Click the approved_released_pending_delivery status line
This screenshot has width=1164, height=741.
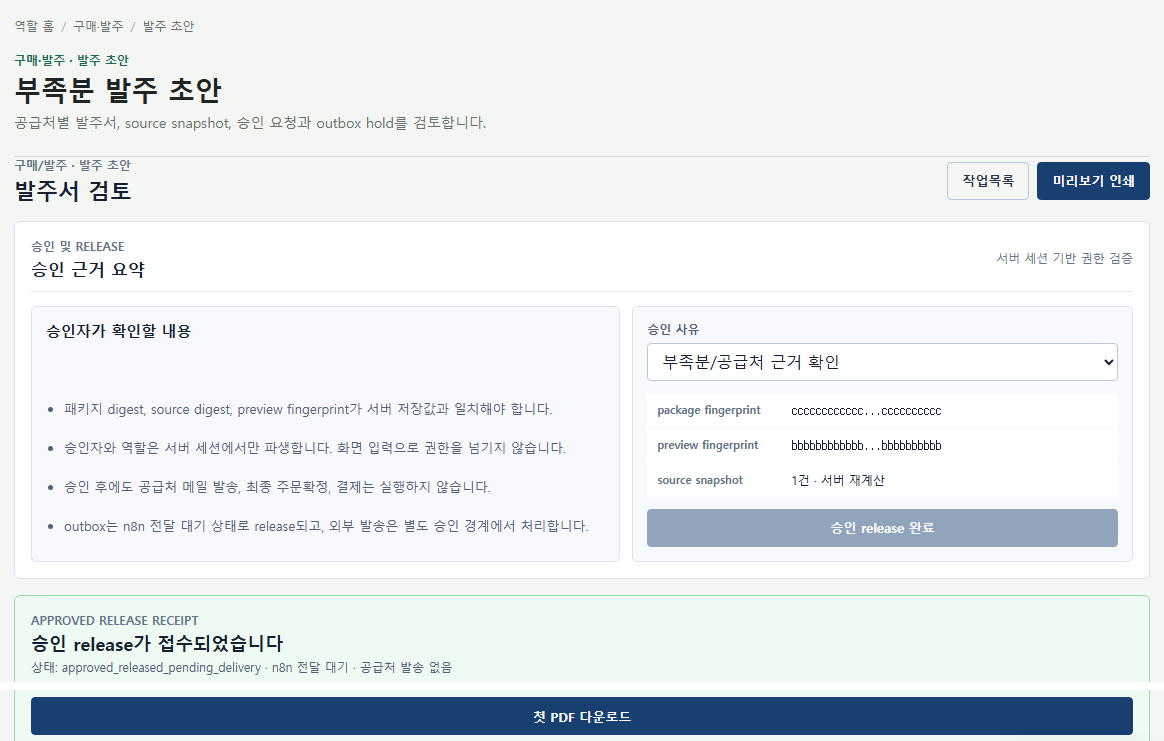click(241, 667)
